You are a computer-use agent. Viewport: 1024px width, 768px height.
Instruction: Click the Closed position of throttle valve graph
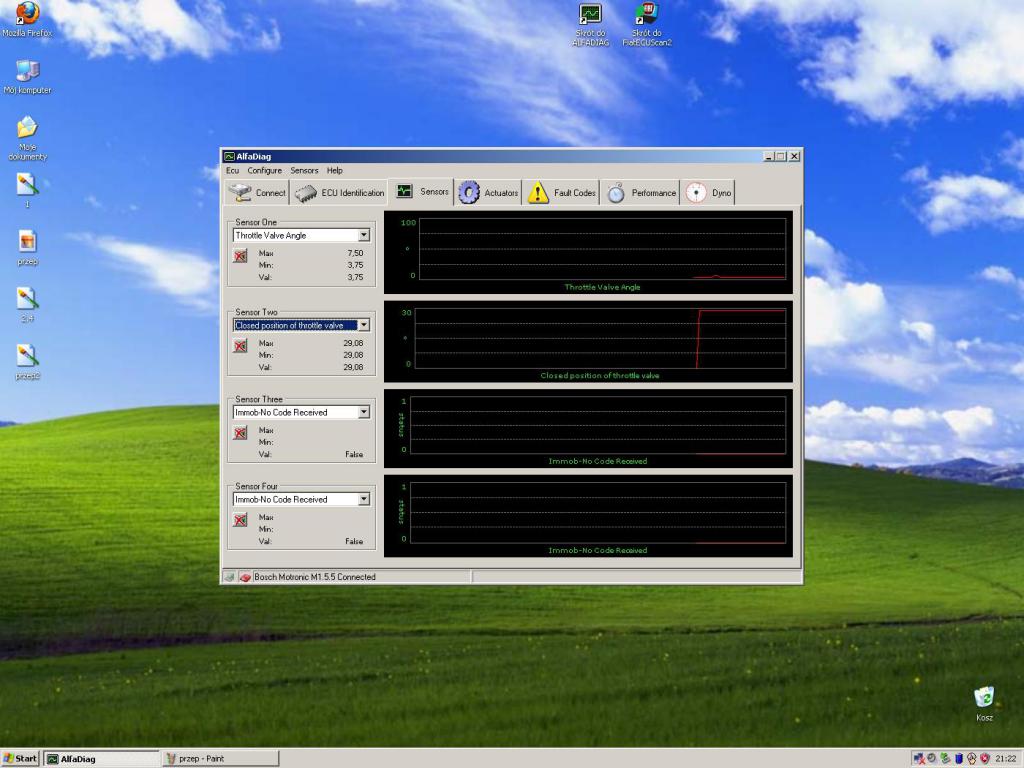tap(588, 342)
